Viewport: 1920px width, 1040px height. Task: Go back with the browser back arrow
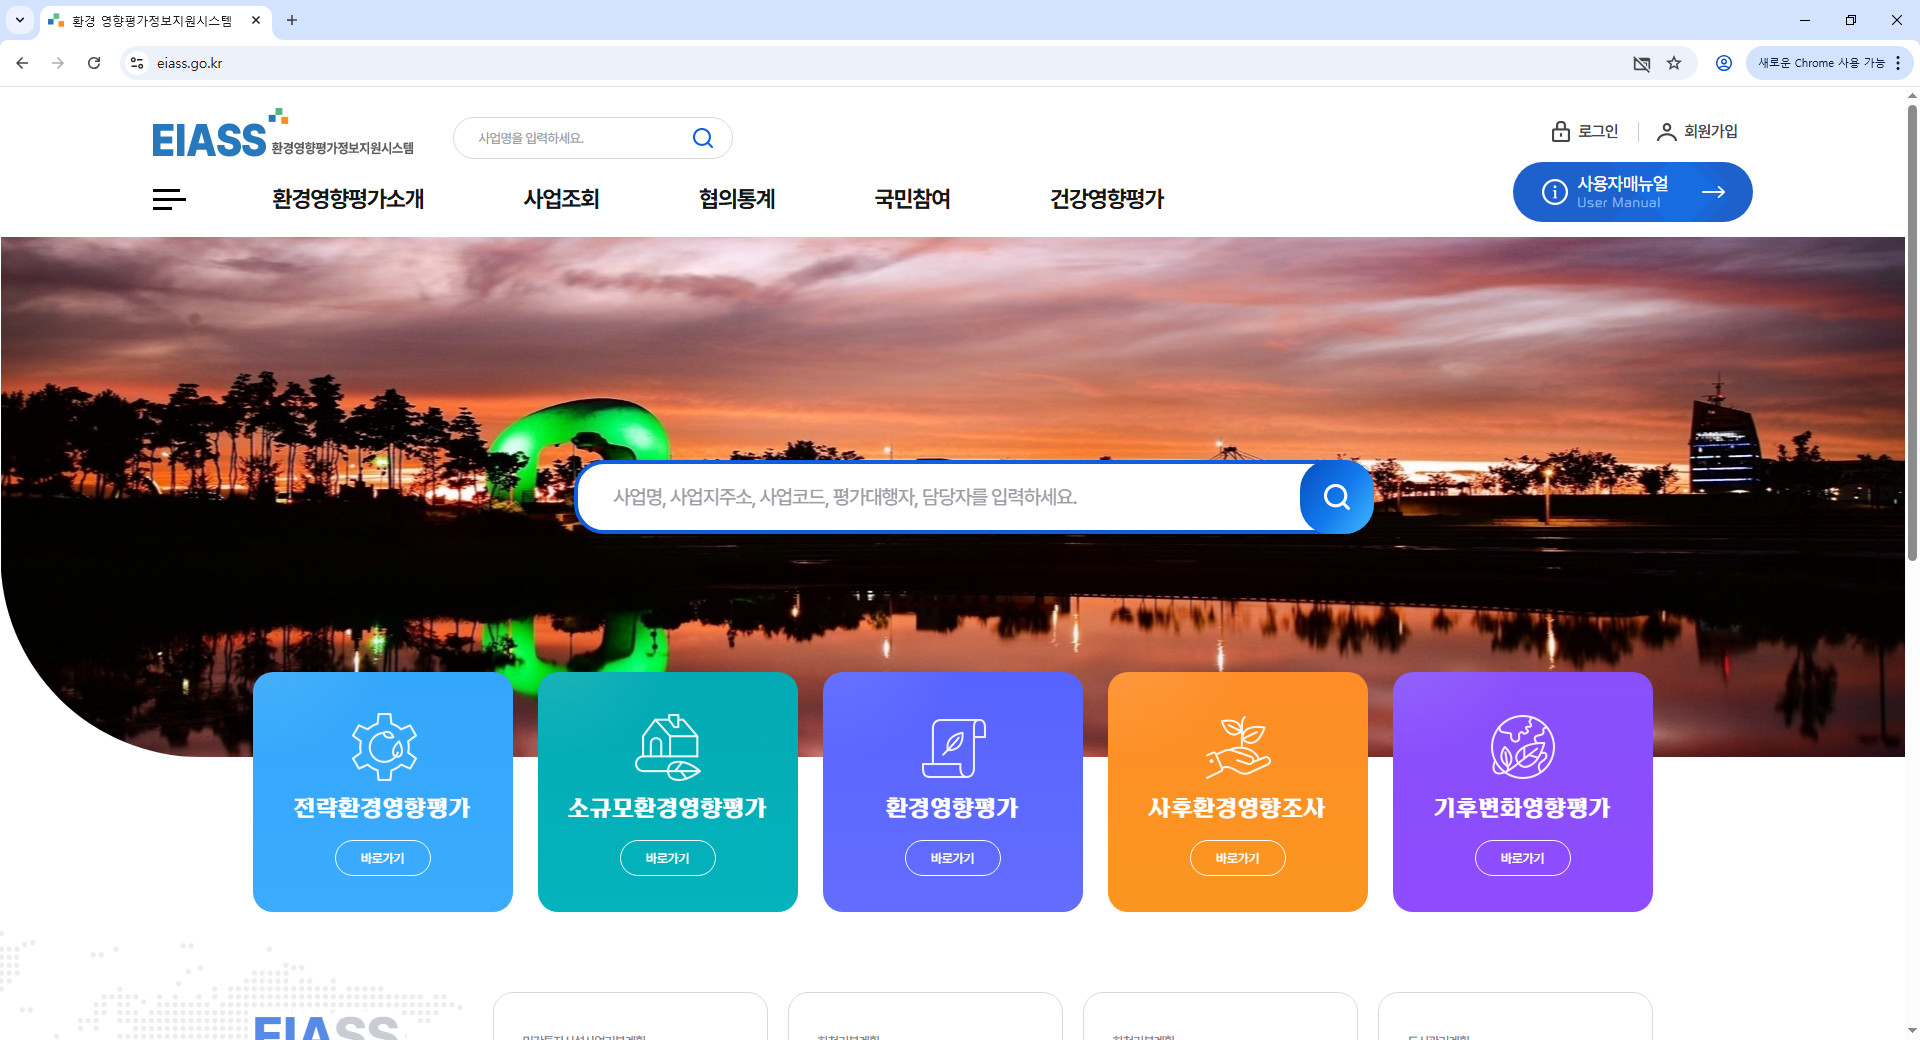[22, 63]
